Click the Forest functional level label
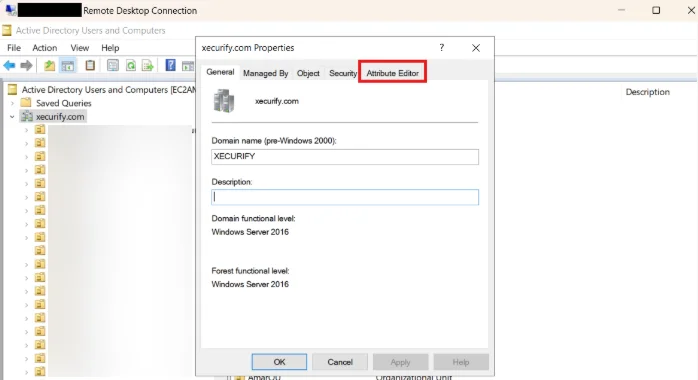Viewport: 698px width, 380px height. [x=250, y=271]
